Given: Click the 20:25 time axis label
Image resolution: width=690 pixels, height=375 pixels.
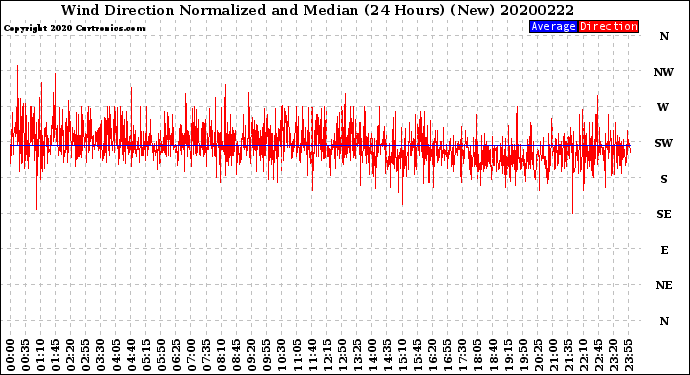Looking at the screenshot, I should click(x=538, y=355).
